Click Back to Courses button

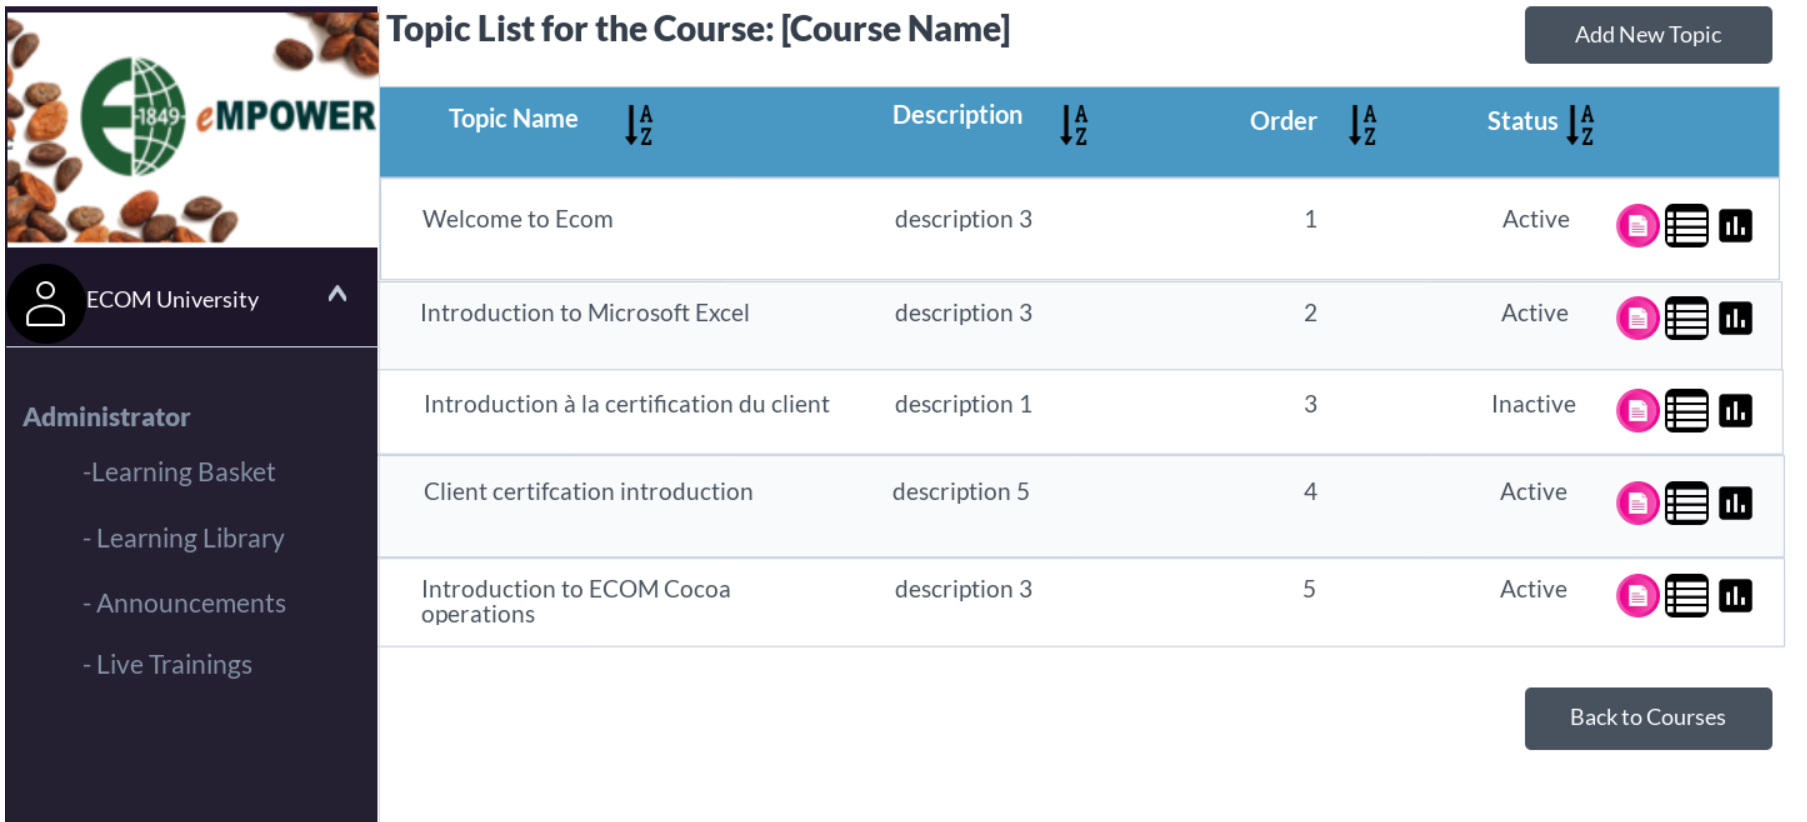click(1648, 718)
